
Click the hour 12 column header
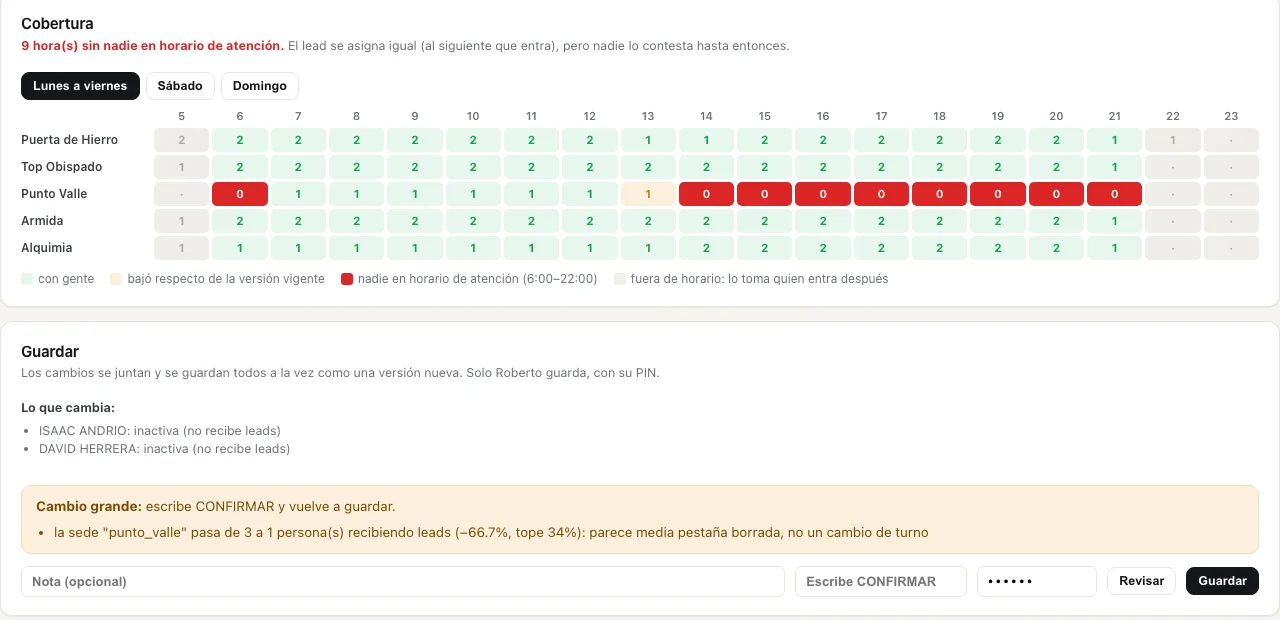tap(590, 116)
